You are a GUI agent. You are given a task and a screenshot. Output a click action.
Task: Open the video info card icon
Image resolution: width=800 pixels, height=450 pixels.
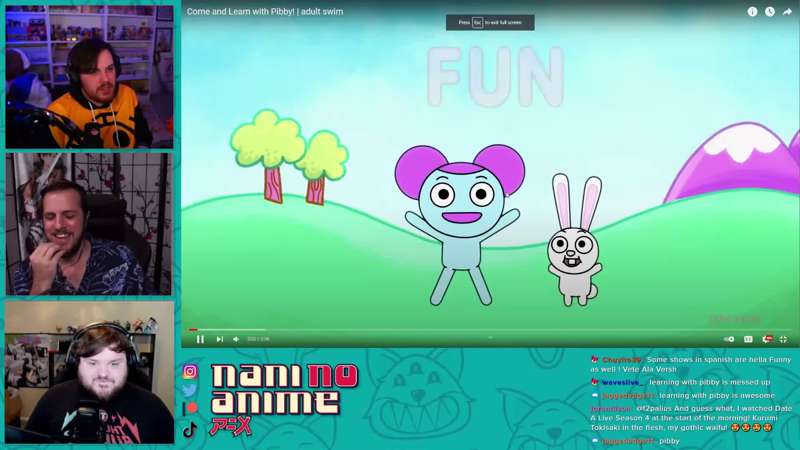tap(752, 12)
